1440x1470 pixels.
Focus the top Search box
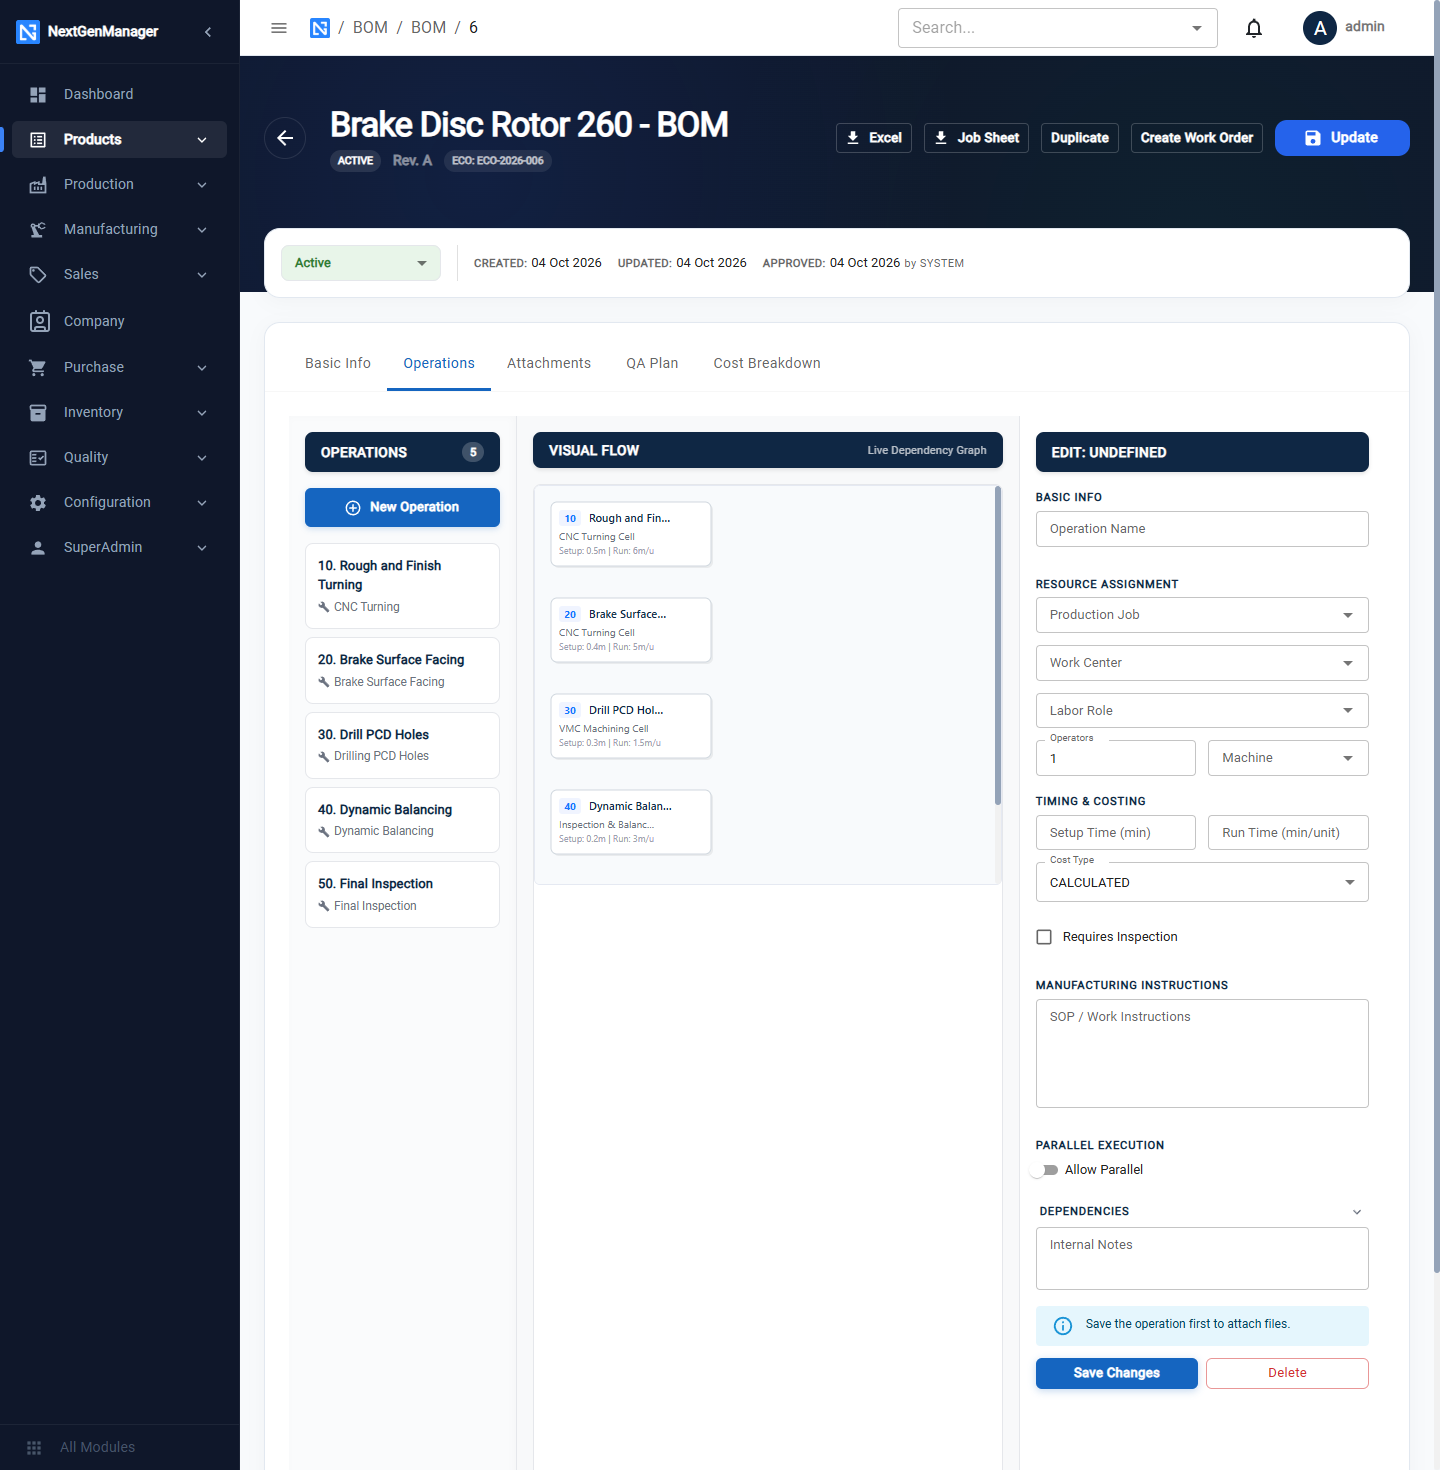point(1058,28)
